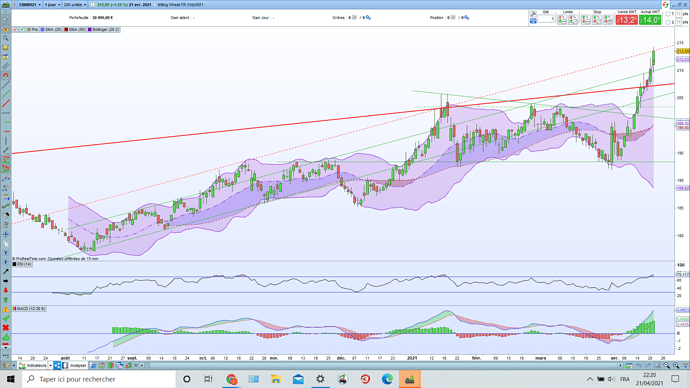Image resolution: width=690 pixels, height=388 pixels.
Task: Click the green Achat MKT buy button
Action: (x=650, y=20)
